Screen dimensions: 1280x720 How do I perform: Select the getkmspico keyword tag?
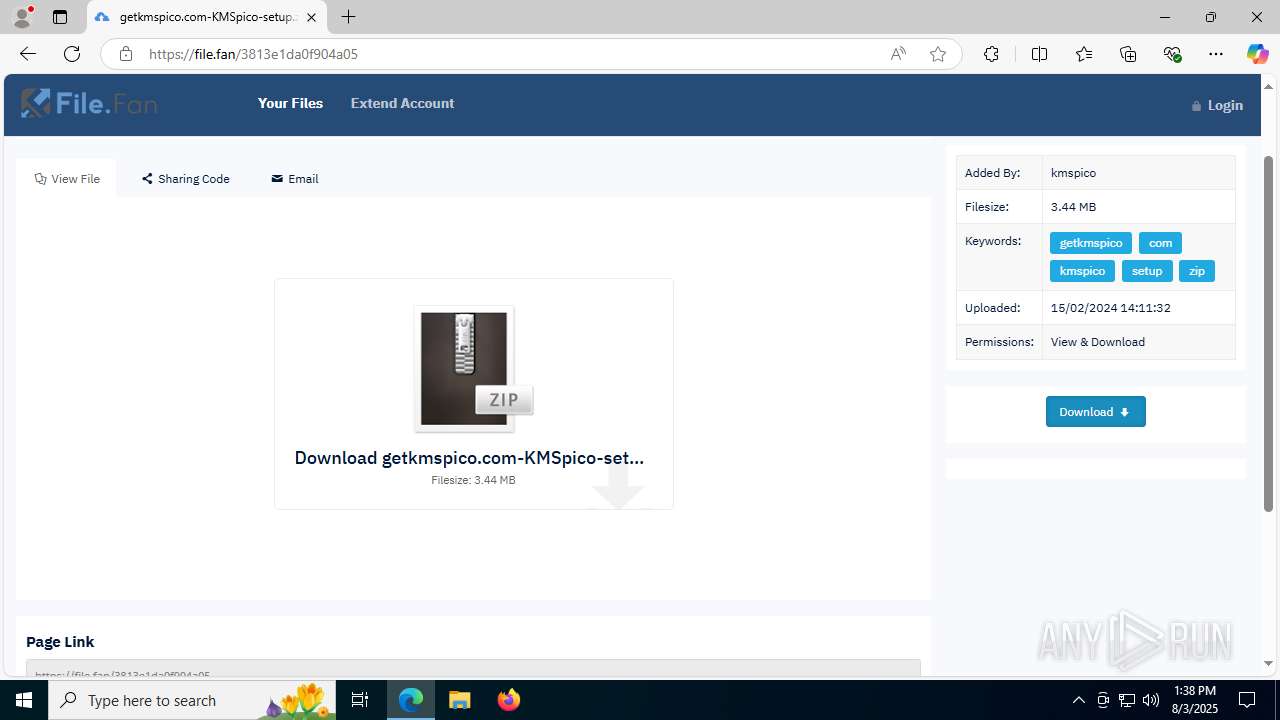coord(1091,243)
